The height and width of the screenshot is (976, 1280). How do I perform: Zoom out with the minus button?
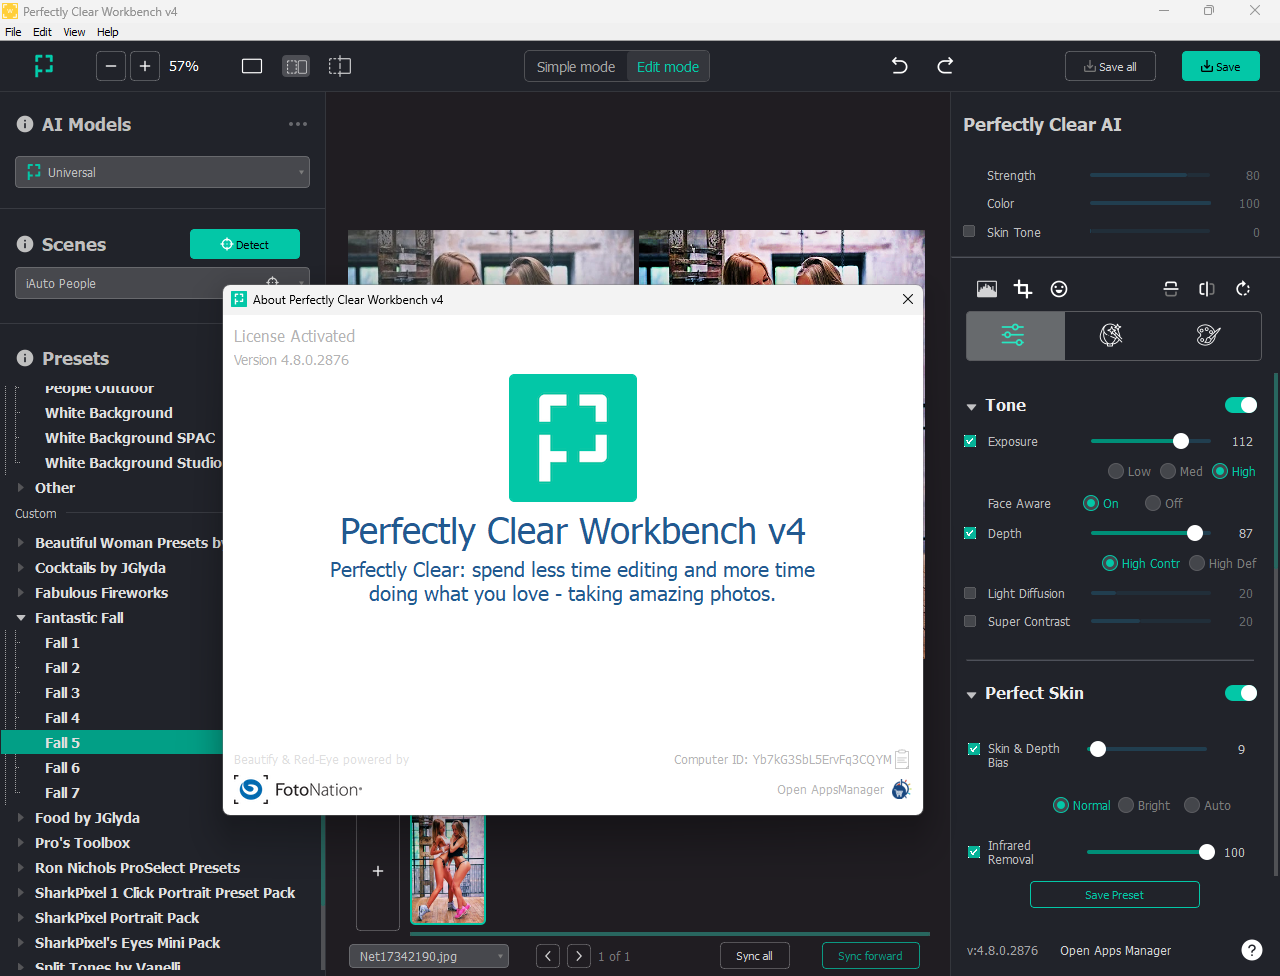[x=111, y=66]
